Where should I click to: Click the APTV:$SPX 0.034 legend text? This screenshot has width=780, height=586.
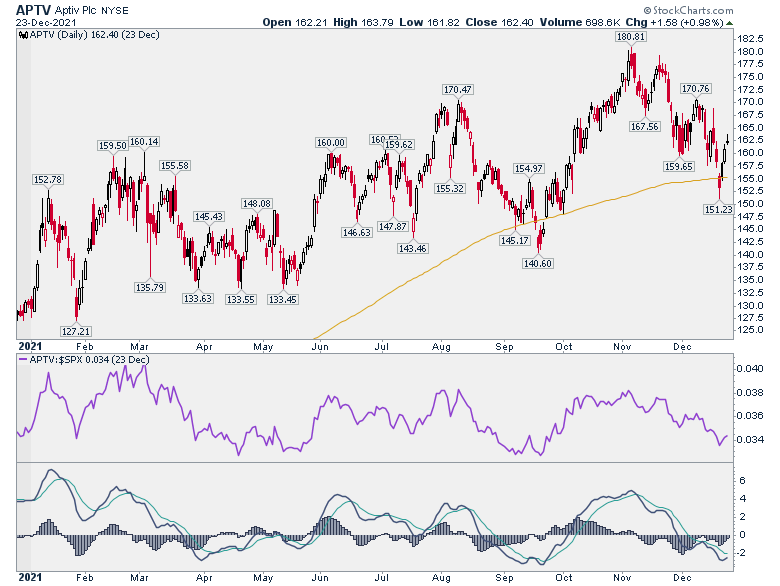[89, 359]
